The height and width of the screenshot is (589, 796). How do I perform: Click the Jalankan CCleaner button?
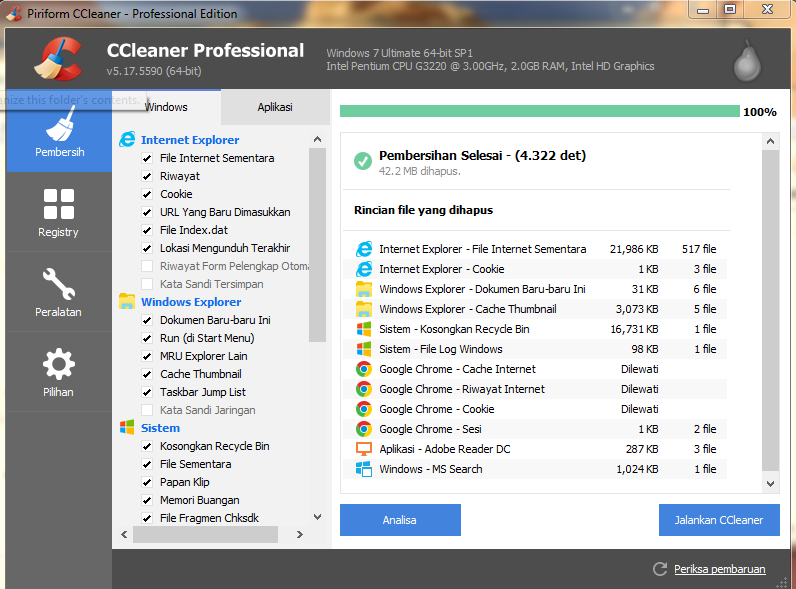pyautogui.click(x=719, y=520)
